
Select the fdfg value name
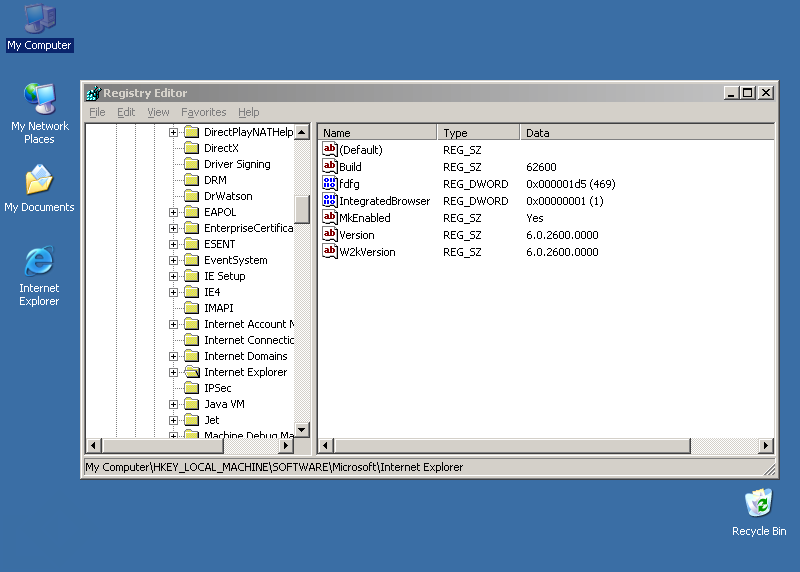pos(349,184)
